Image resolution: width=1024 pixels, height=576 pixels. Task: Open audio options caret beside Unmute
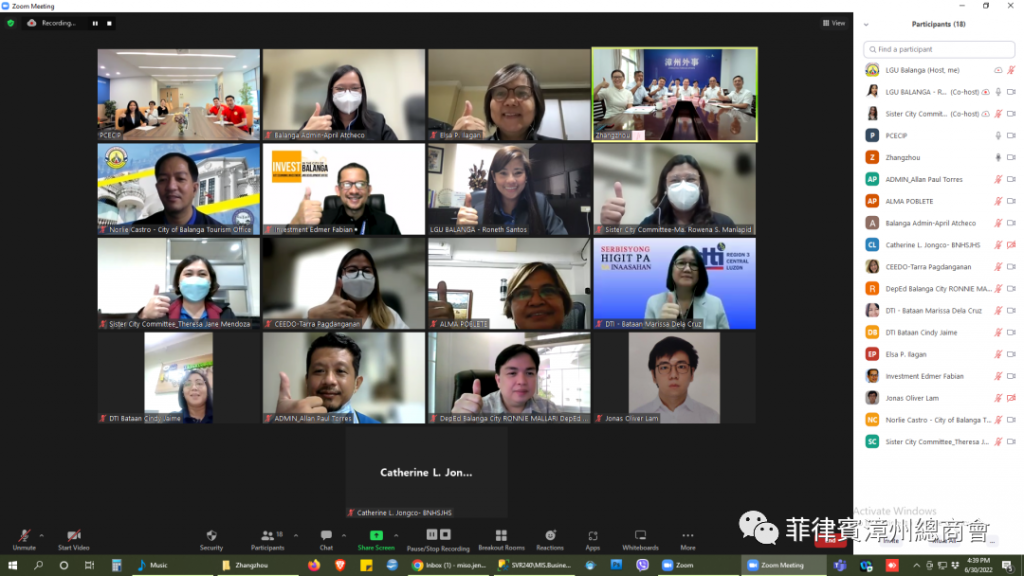click(42, 536)
